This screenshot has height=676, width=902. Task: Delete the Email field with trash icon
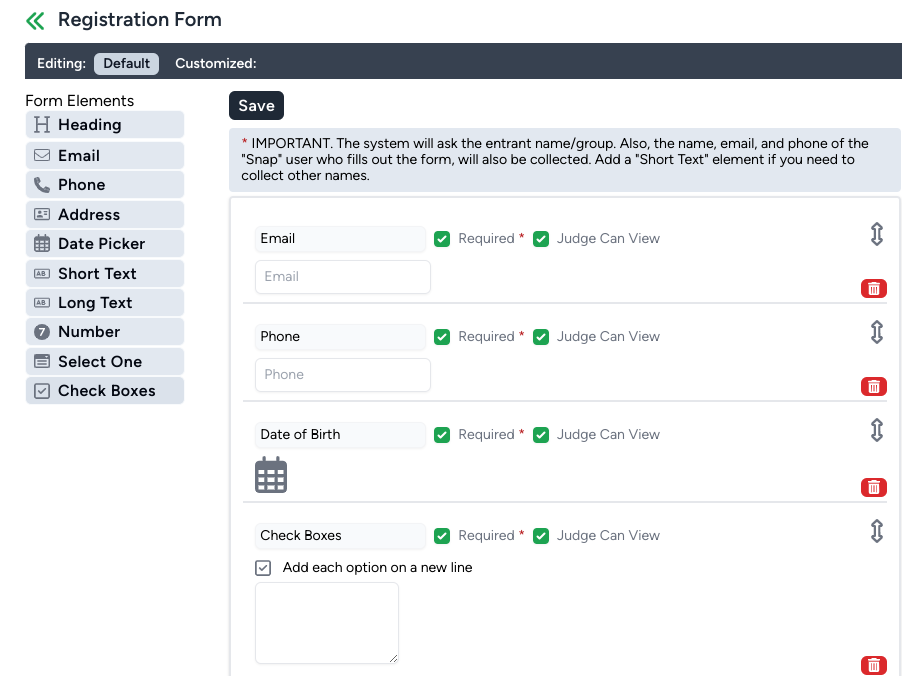873,289
